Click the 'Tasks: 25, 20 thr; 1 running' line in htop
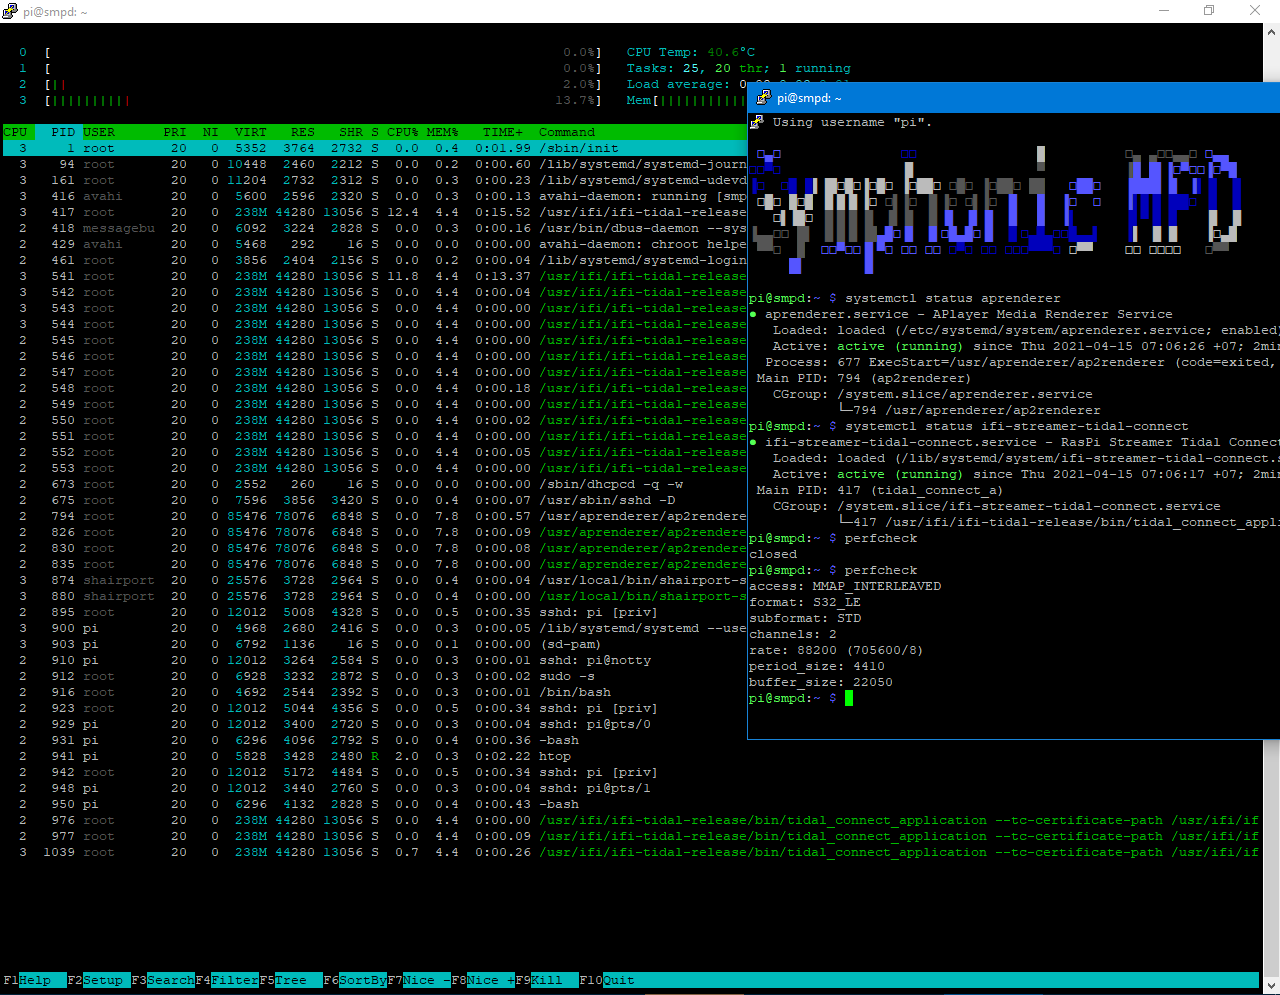The height and width of the screenshot is (995, 1280). [739, 68]
